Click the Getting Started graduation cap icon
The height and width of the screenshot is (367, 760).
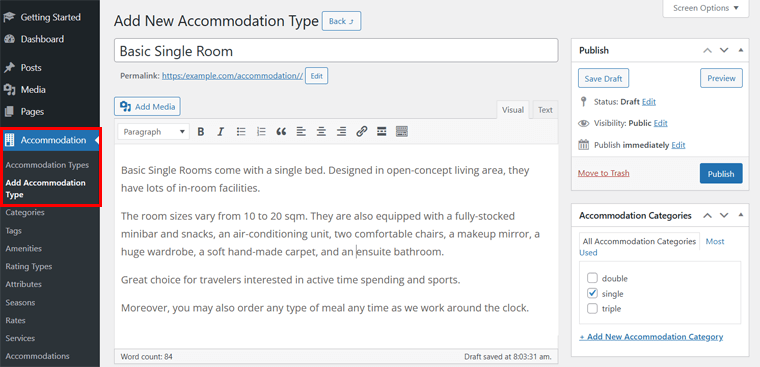(x=9, y=17)
